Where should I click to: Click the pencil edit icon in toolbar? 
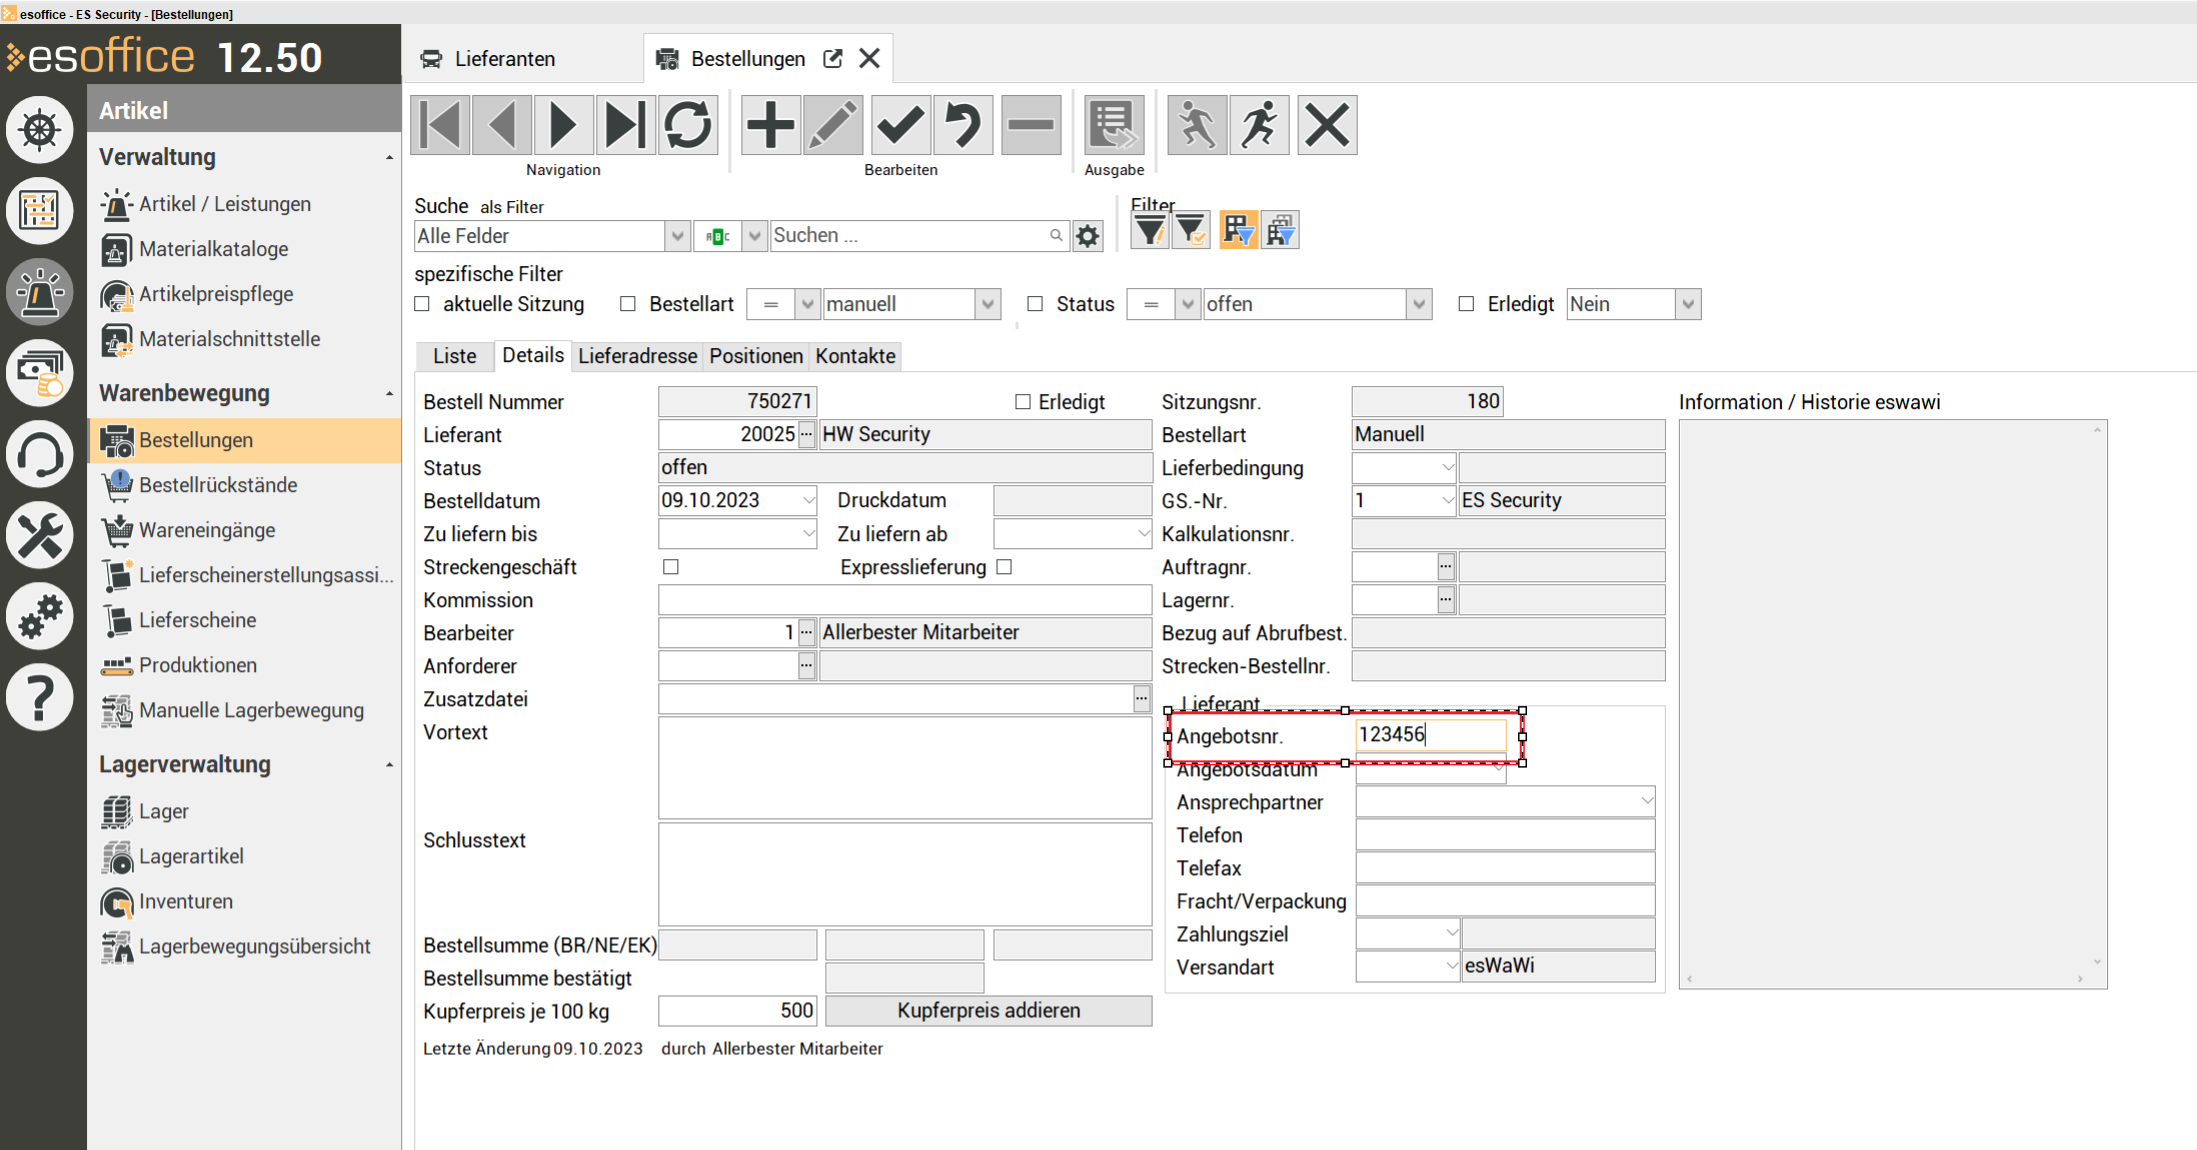point(833,125)
